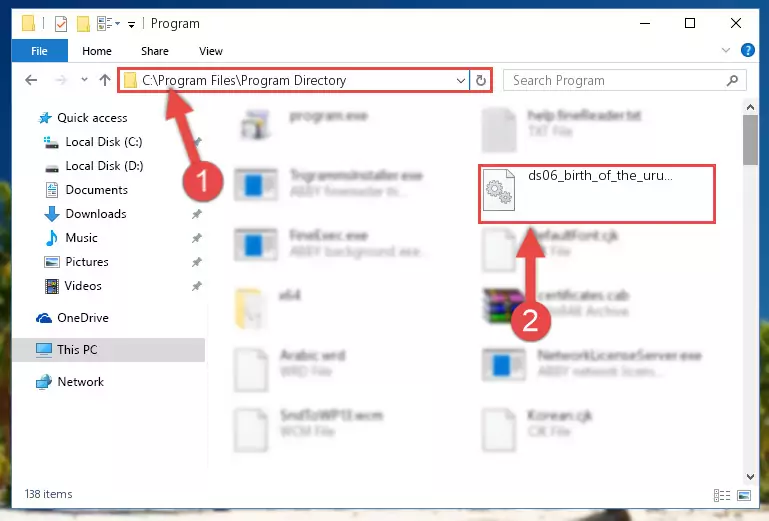This screenshot has width=769, height=521.
Task: Select Network in navigation pane
Action: coord(80,382)
